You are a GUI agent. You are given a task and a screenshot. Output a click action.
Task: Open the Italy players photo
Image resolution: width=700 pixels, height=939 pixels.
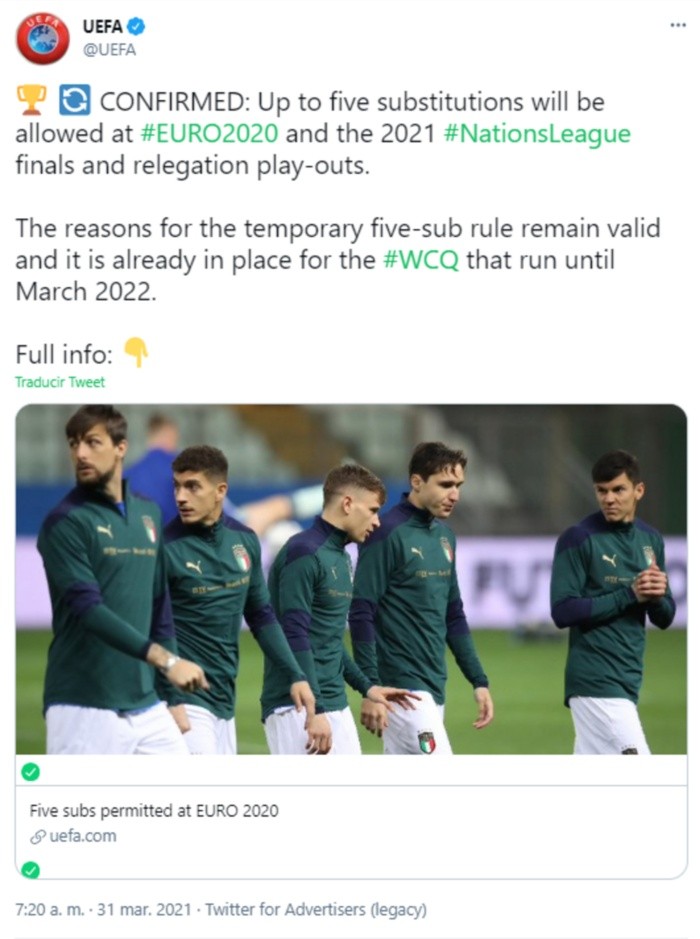pos(351,578)
